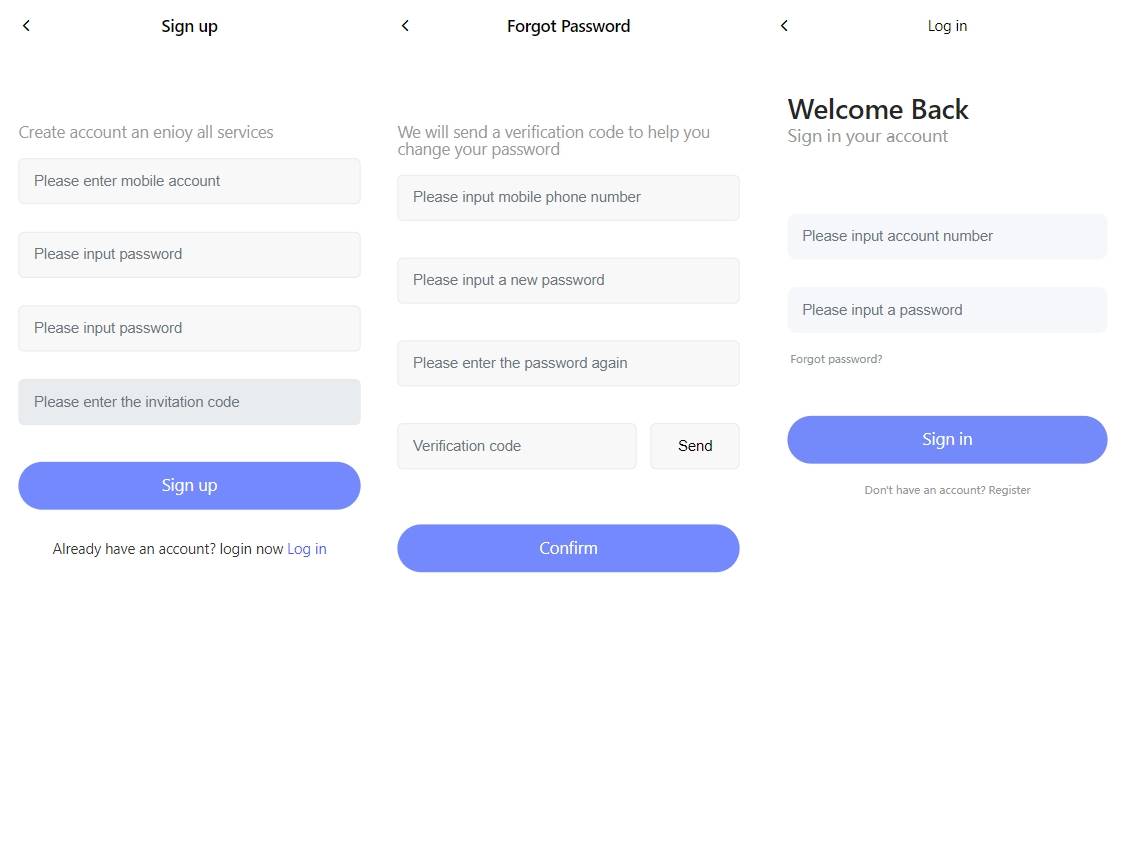Click the mobile account field on Sign up

click(x=189, y=181)
